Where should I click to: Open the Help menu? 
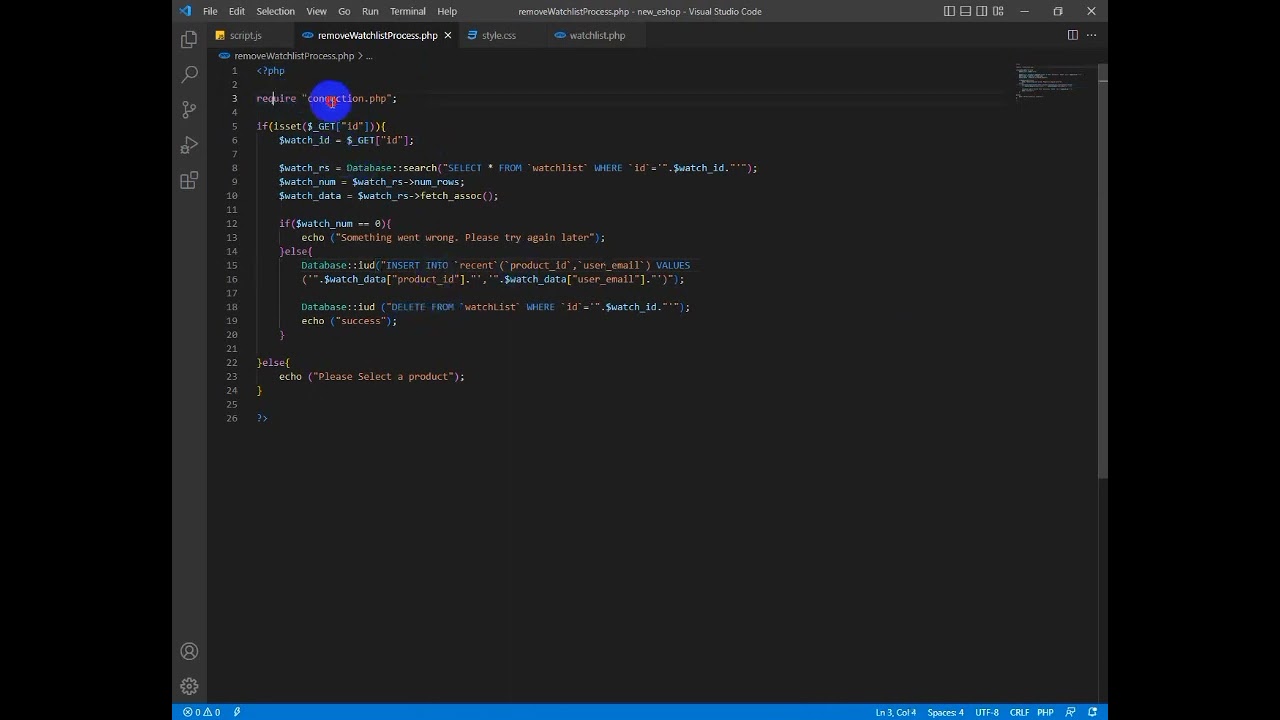pyautogui.click(x=447, y=11)
